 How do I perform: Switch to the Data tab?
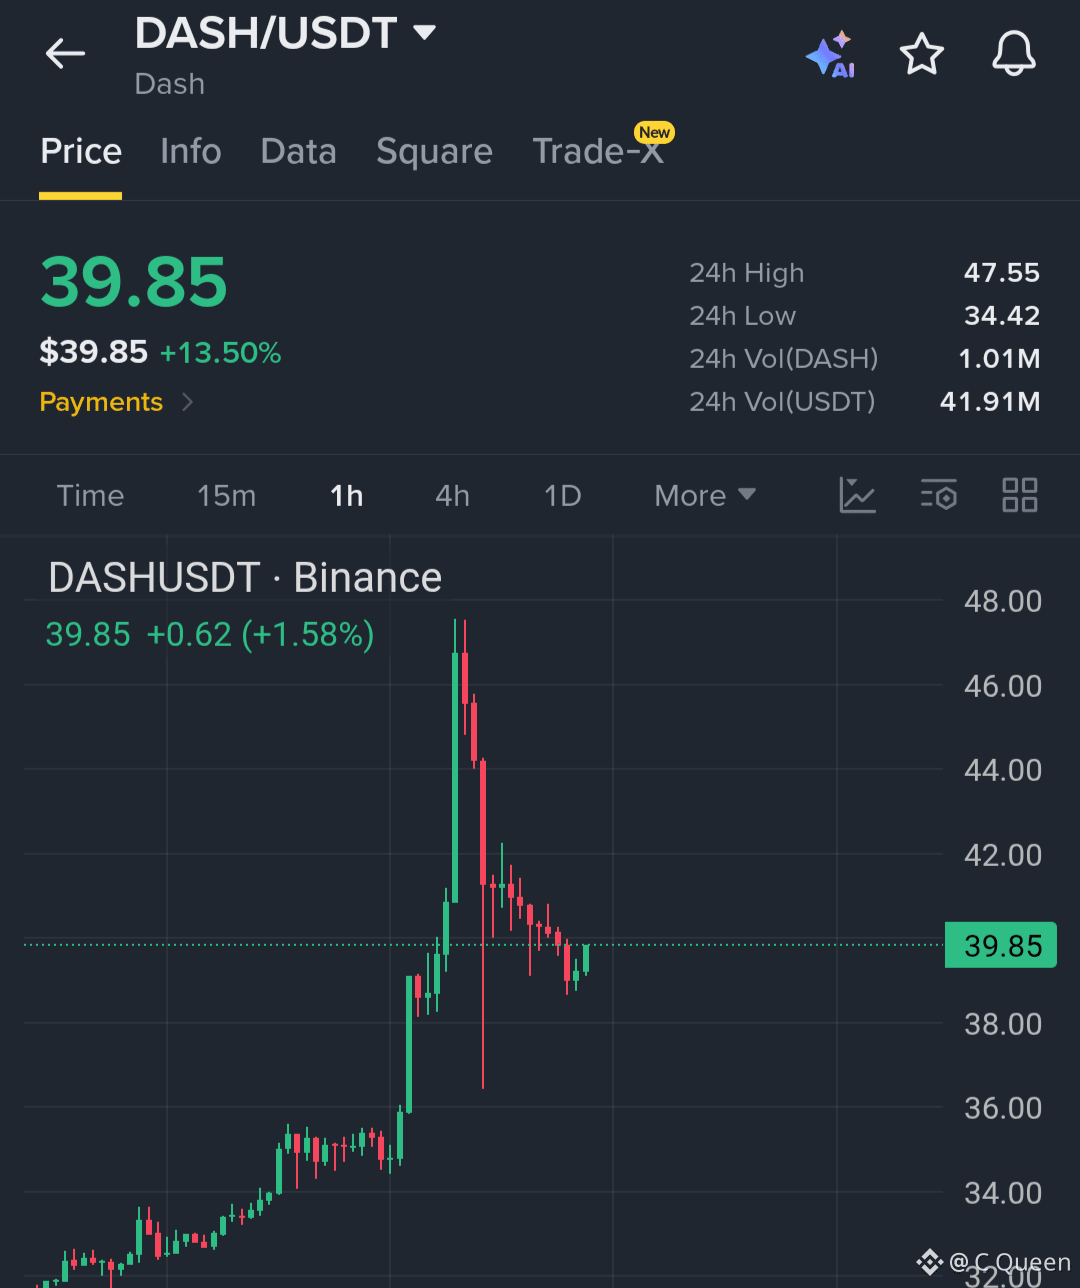298,151
